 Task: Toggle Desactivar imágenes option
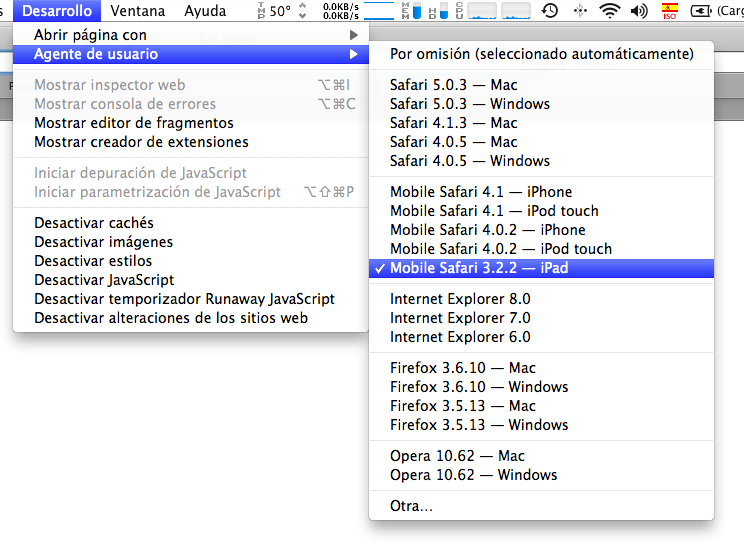click(x=191, y=242)
